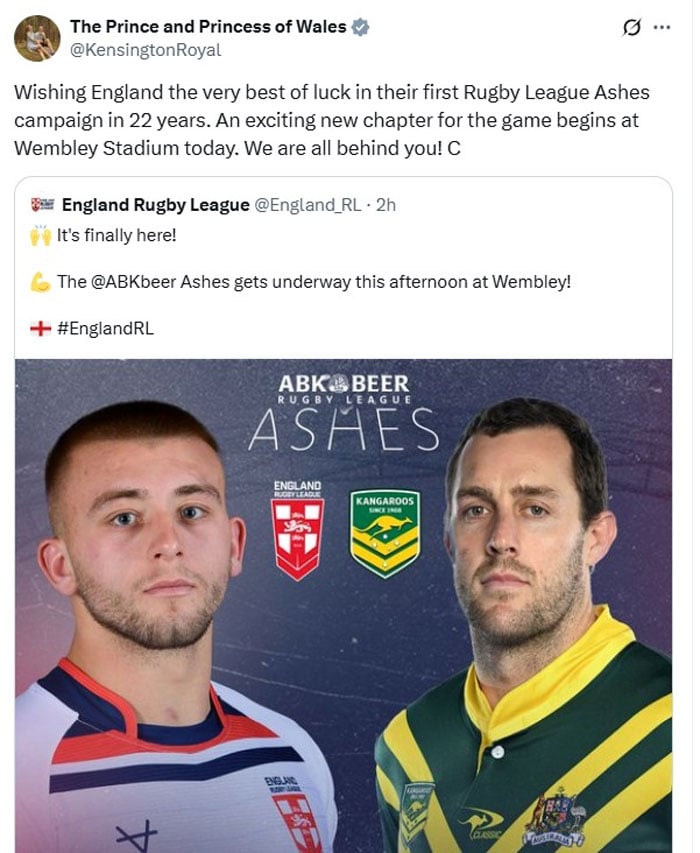Screen dimensions: 700x853
Task: Click the ABK Beer logo atop image
Action: [343, 384]
